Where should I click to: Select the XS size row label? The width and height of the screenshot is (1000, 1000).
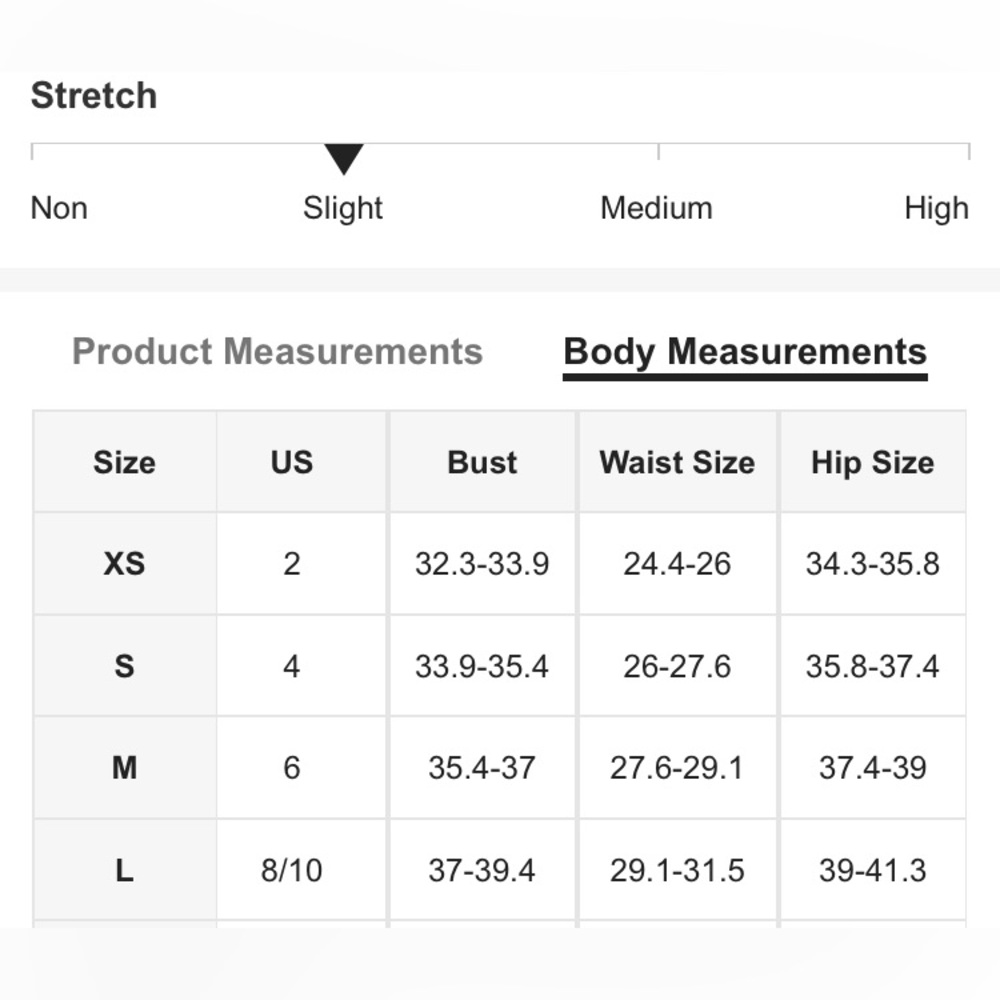(124, 564)
